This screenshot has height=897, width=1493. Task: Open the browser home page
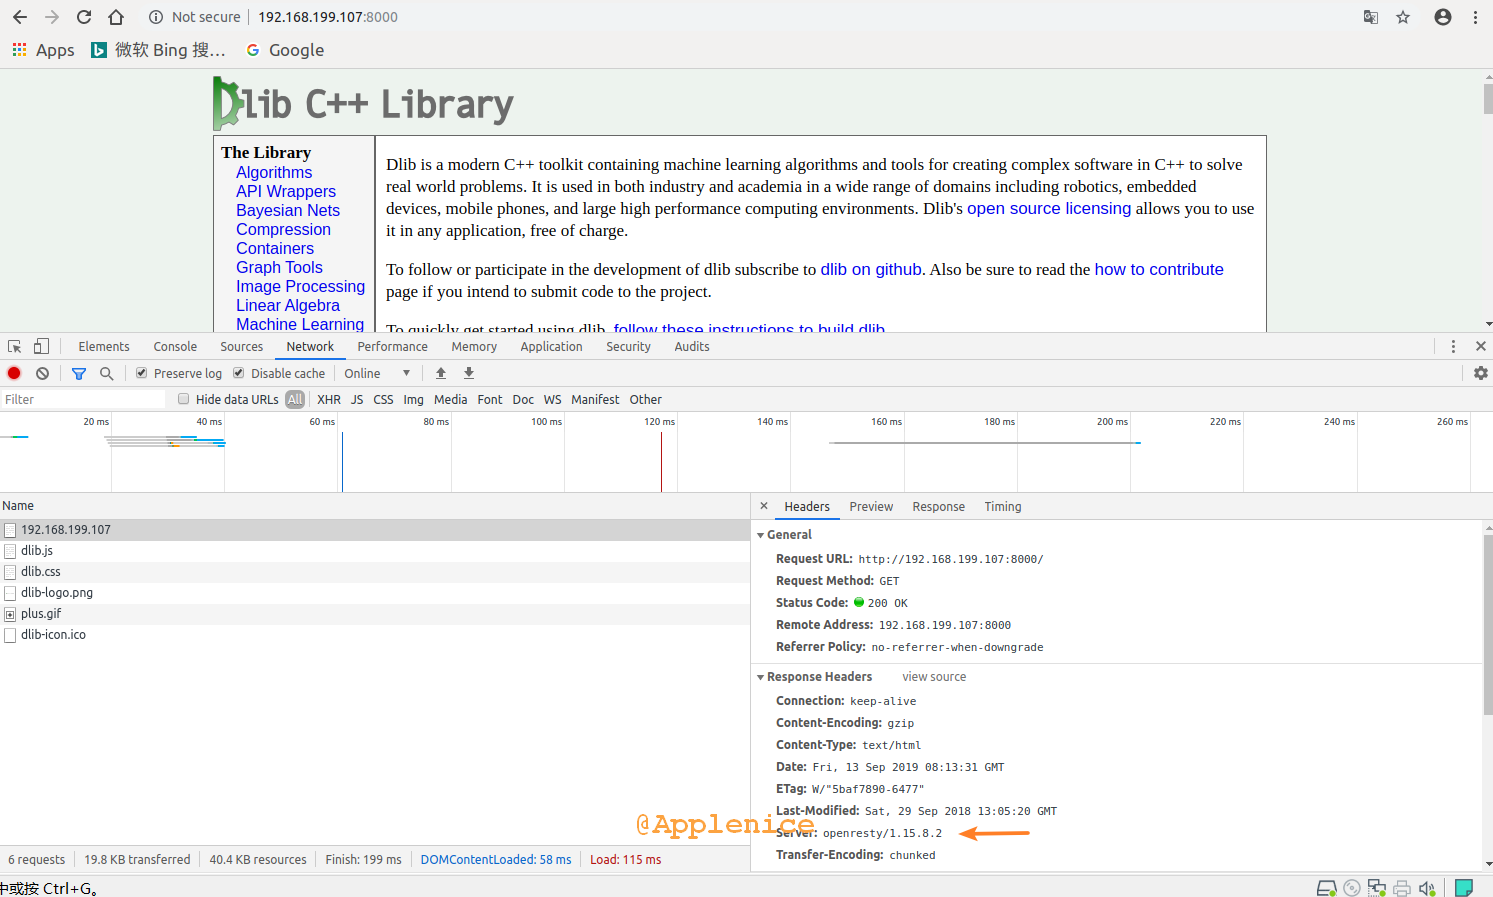116,17
